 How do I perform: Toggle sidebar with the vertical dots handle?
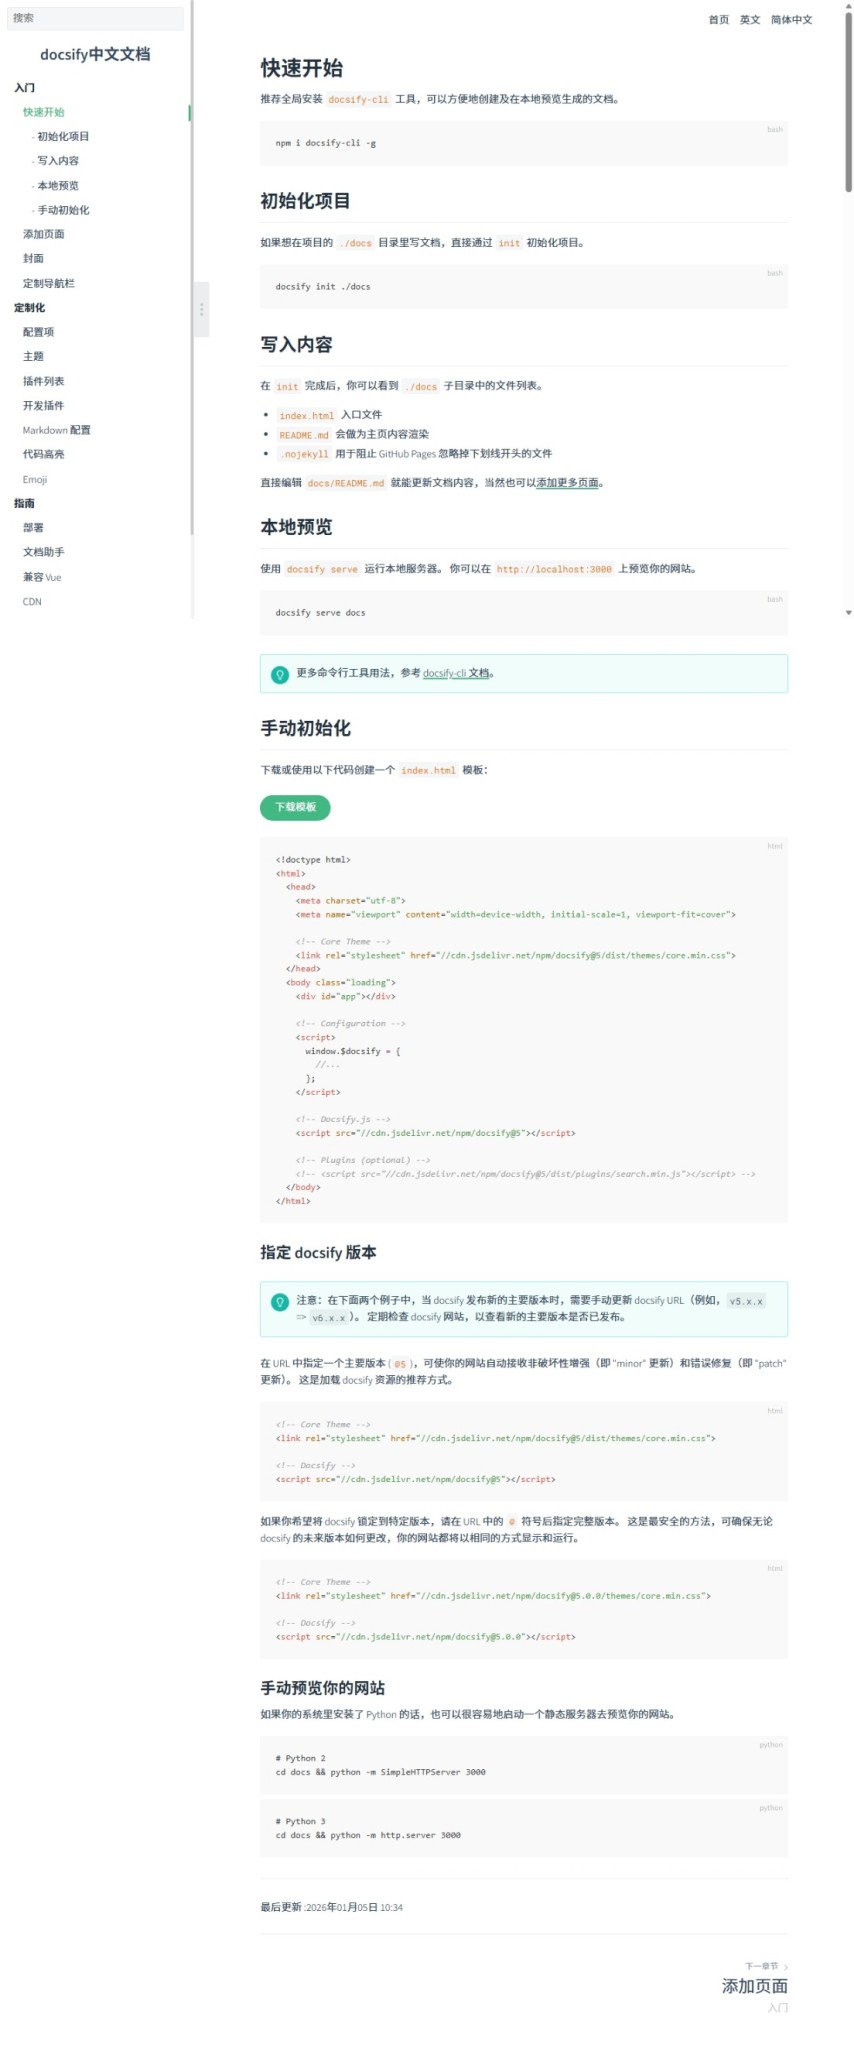[x=201, y=309]
